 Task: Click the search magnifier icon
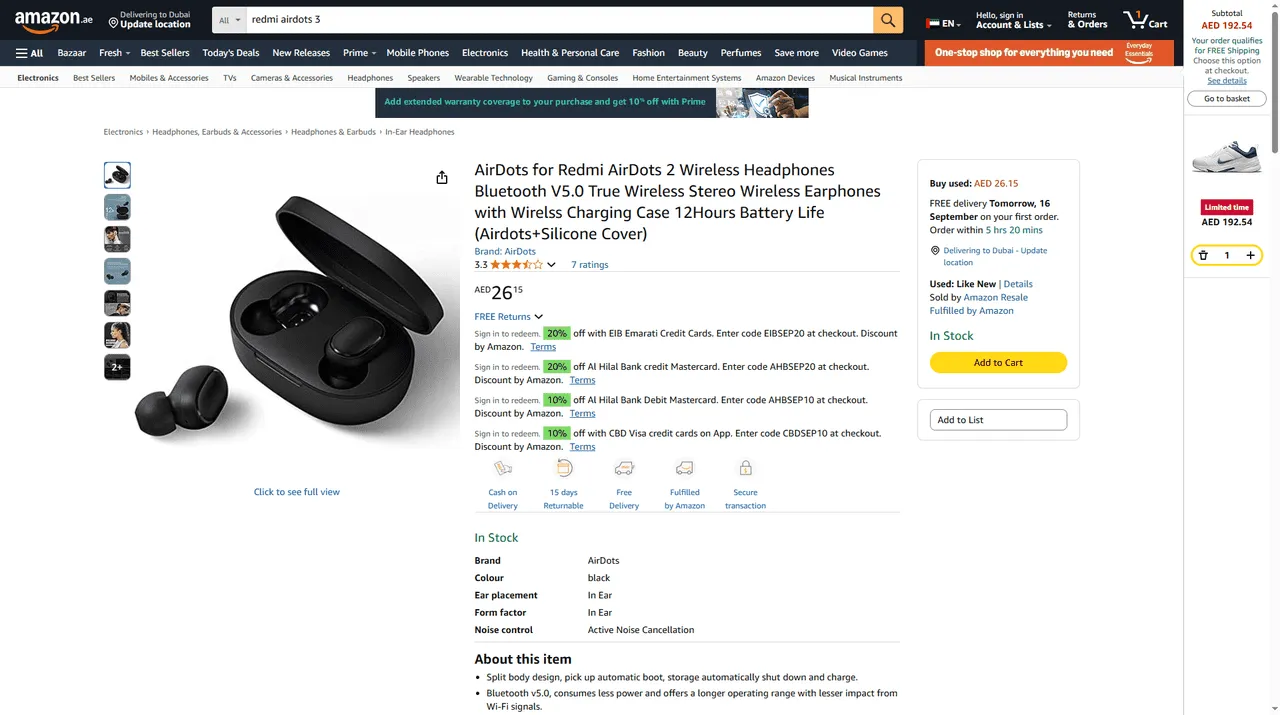pyautogui.click(x=886, y=19)
